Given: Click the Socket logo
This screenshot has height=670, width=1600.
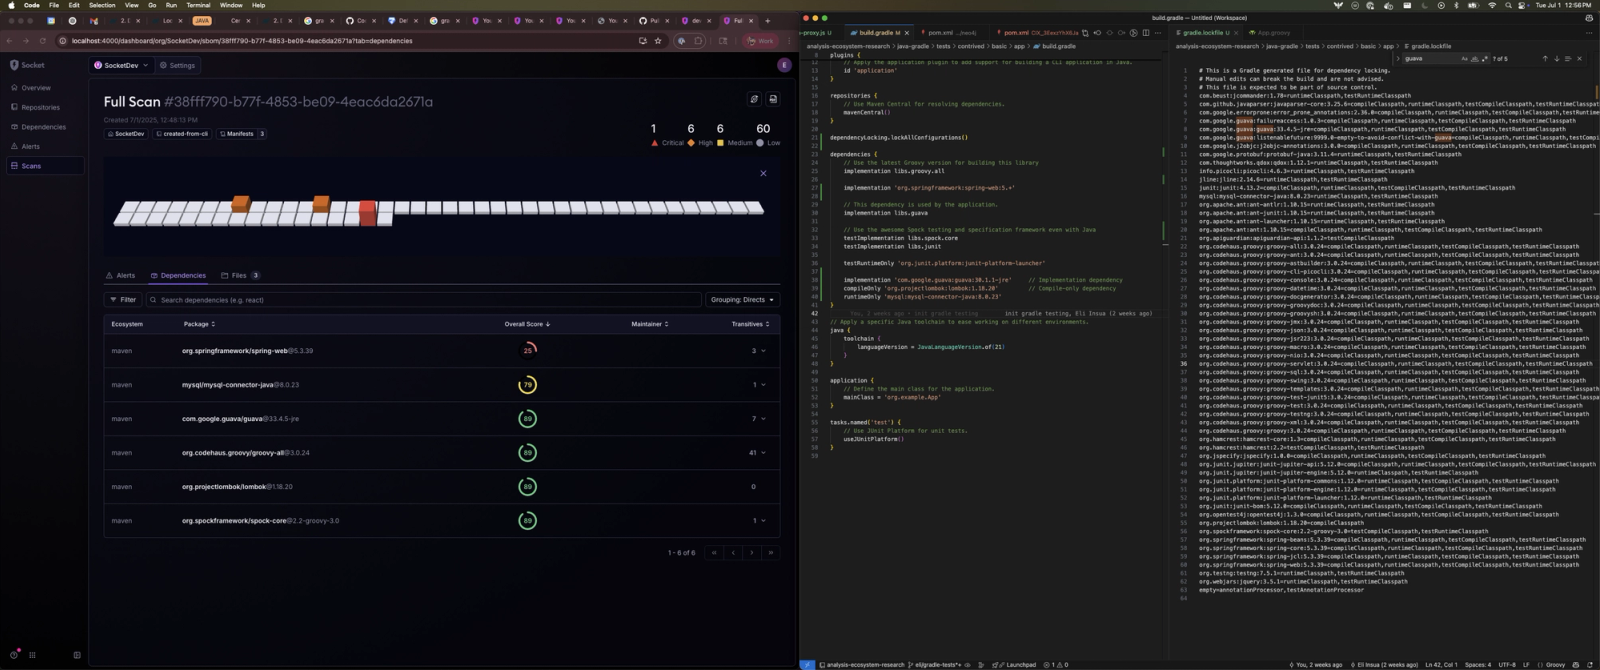Looking at the screenshot, I should point(27,65).
